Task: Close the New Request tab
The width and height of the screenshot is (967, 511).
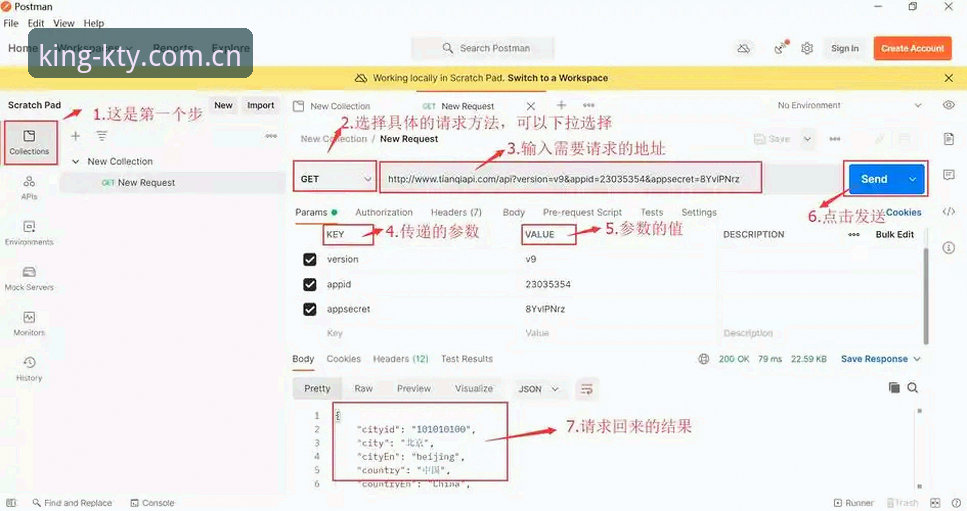Action: (x=530, y=106)
